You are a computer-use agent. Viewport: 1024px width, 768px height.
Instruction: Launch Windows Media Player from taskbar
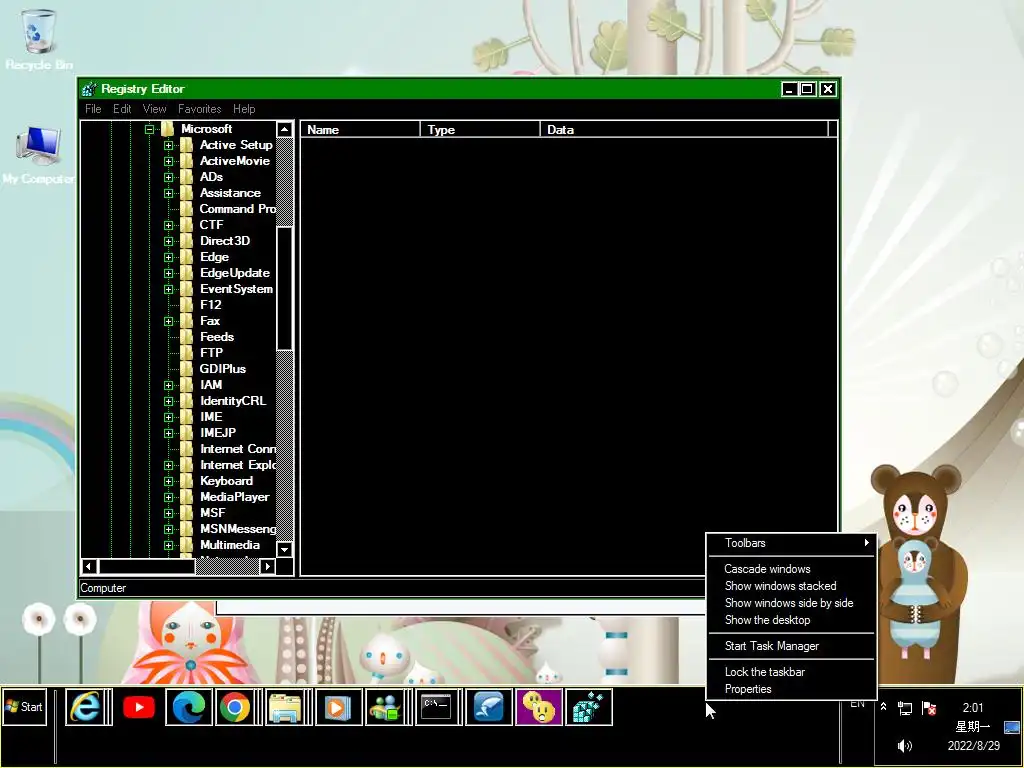(x=338, y=707)
